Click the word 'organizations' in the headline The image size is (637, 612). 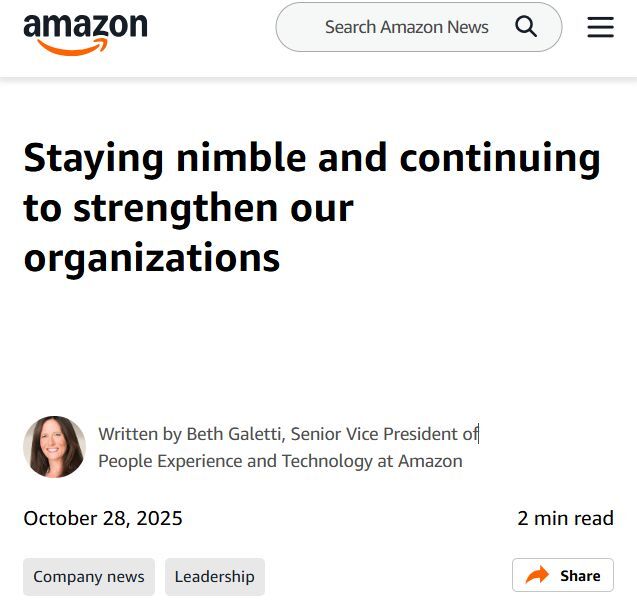pyautogui.click(x=151, y=258)
